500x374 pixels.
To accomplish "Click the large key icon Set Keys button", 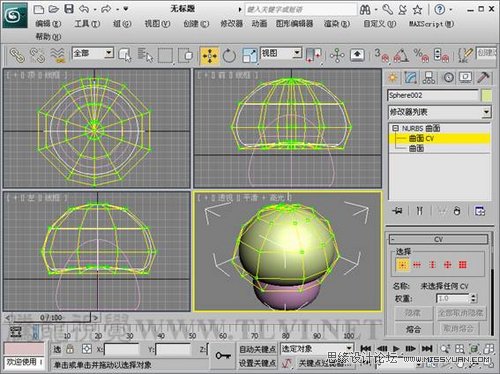I will (x=223, y=355).
